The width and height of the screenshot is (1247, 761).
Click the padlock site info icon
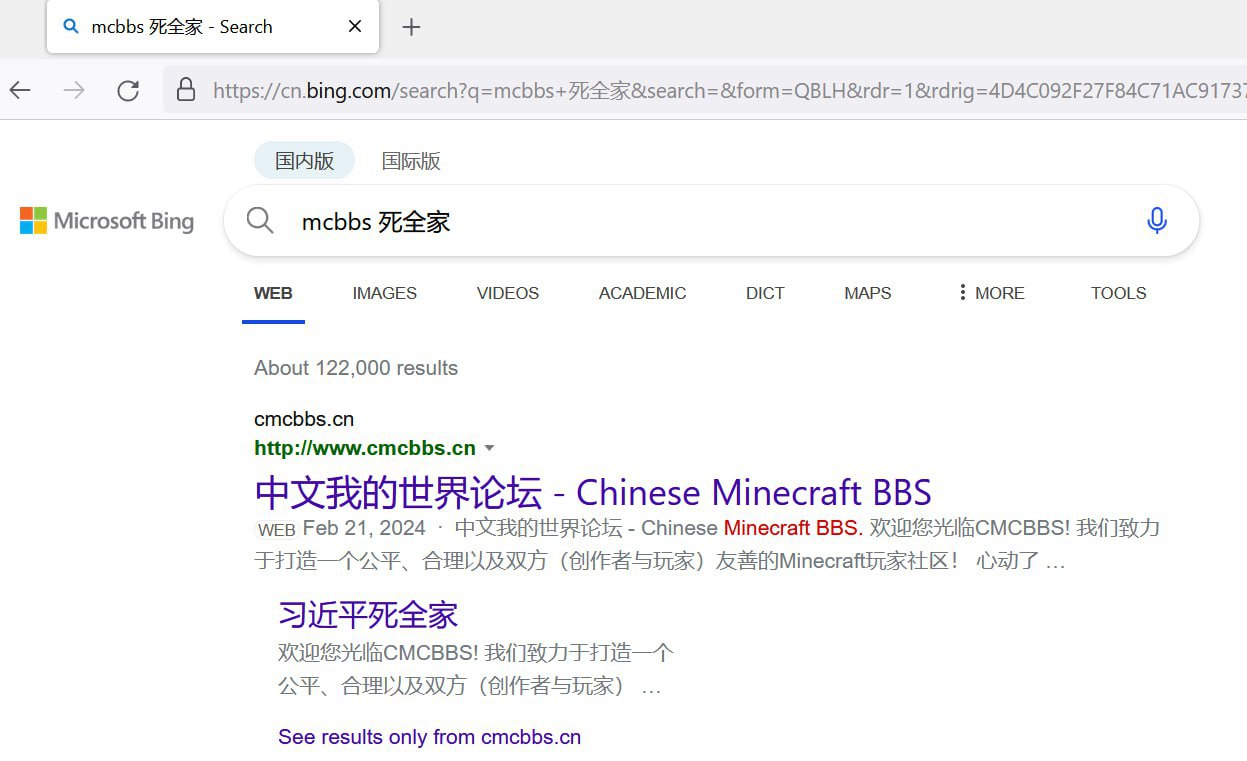click(186, 91)
